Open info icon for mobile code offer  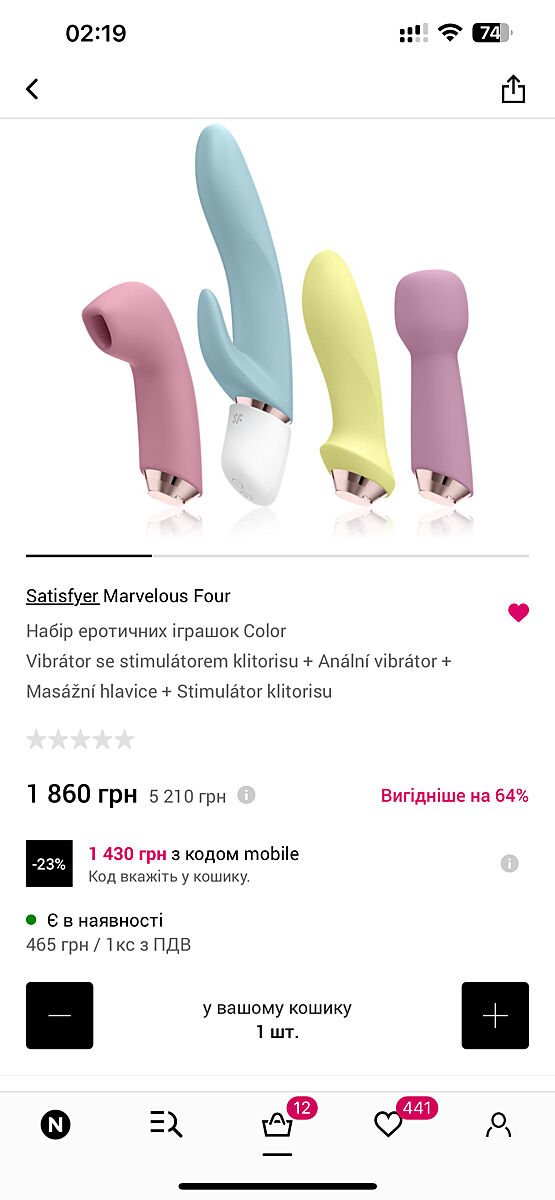click(x=509, y=863)
